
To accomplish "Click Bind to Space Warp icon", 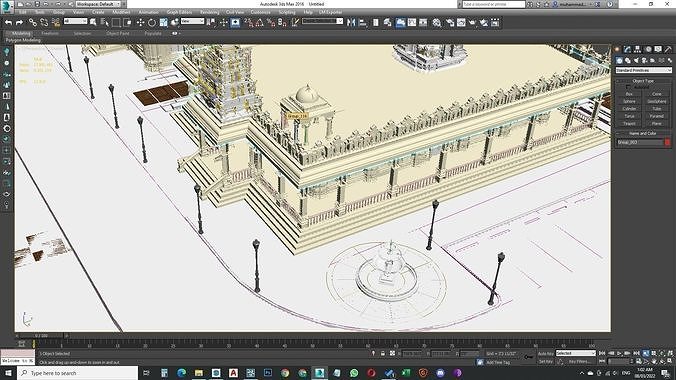I will click(x=56, y=22).
